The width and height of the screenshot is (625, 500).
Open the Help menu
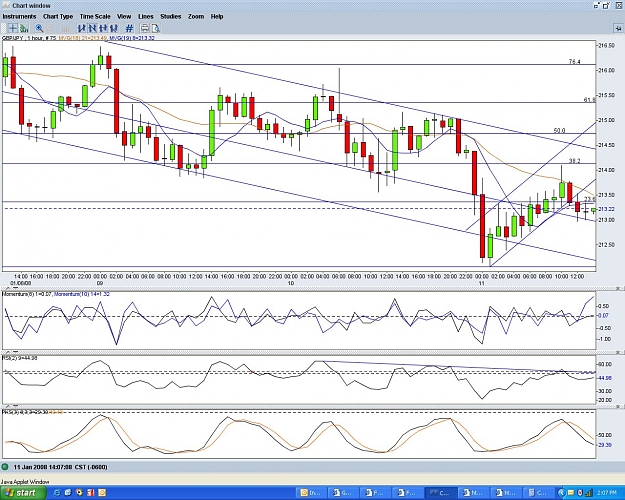click(x=217, y=16)
